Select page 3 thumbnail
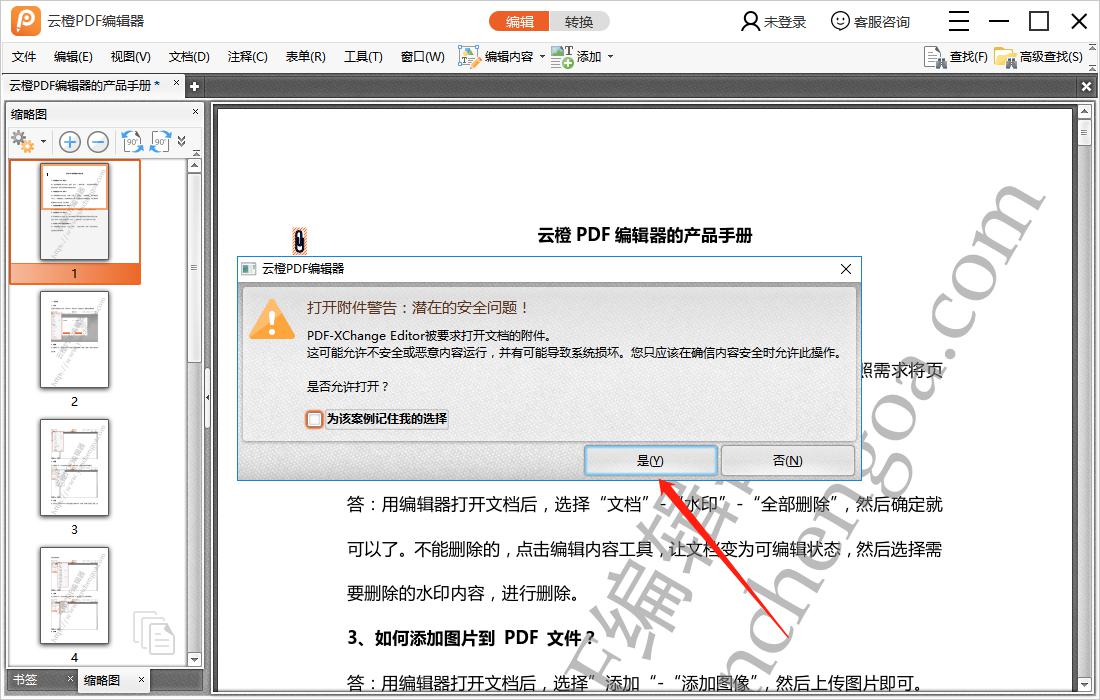Screen dimensions: 1100x700 pyautogui.click(x=74, y=468)
